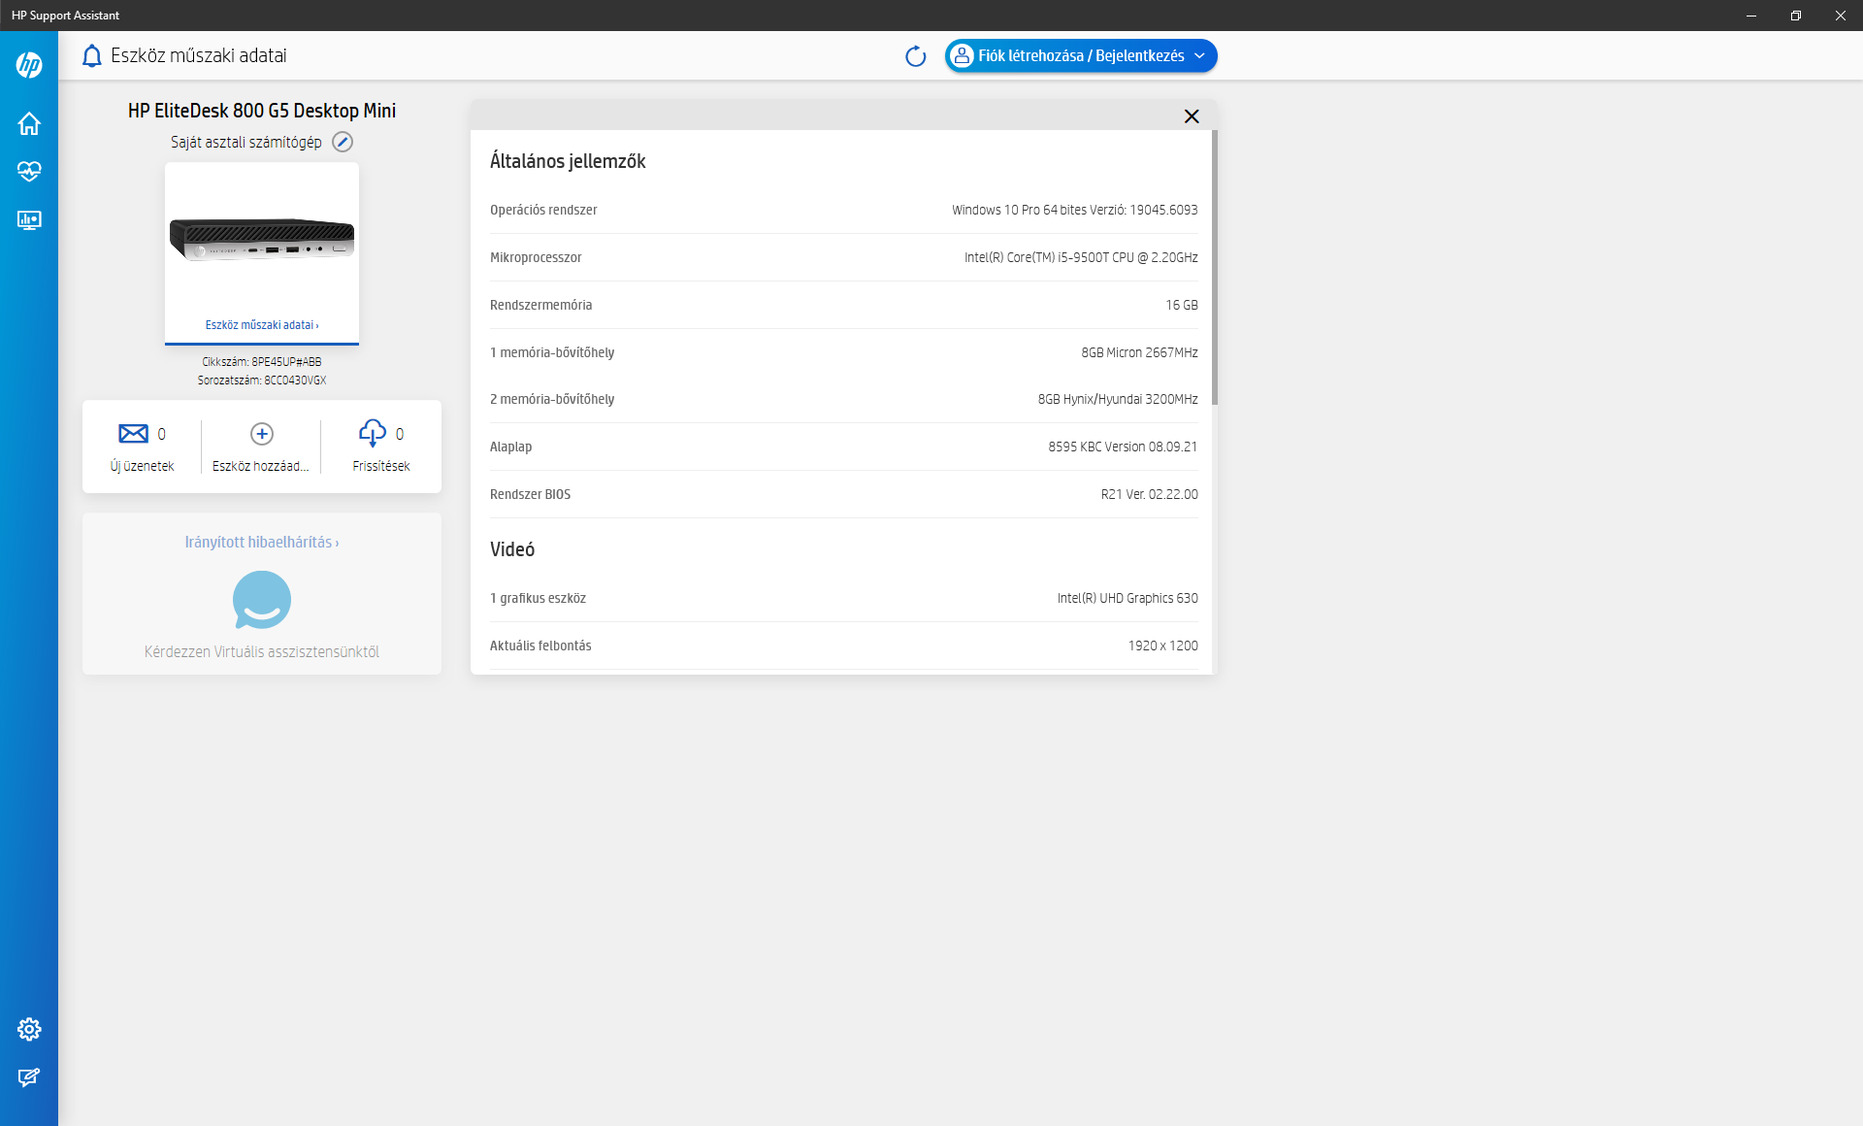This screenshot has width=1863, height=1126.
Task: Select the R21 Ver. 02.22.00 BIOS value
Action: (x=1150, y=494)
